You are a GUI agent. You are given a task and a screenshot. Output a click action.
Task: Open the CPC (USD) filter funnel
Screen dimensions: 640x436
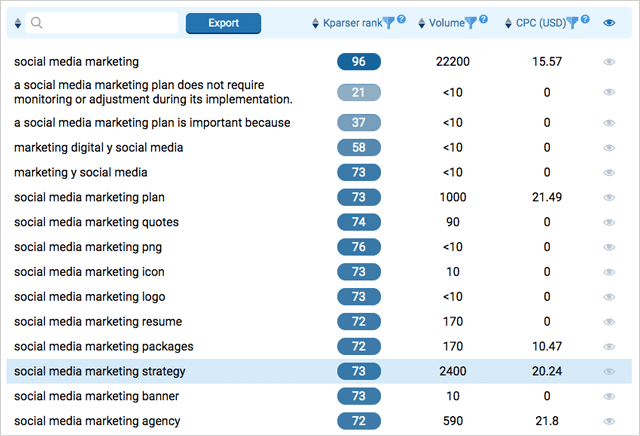point(573,23)
